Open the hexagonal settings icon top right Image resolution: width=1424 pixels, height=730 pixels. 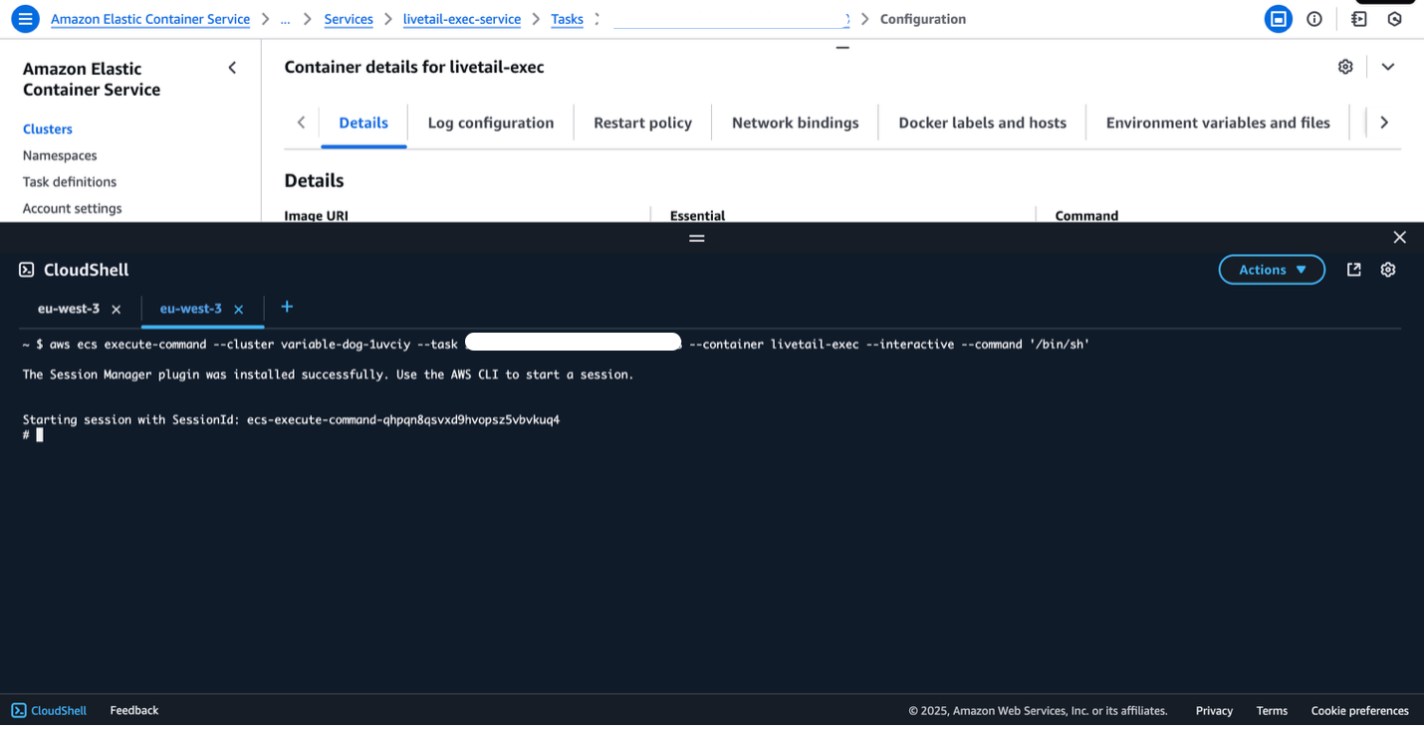[x=1396, y=18]
